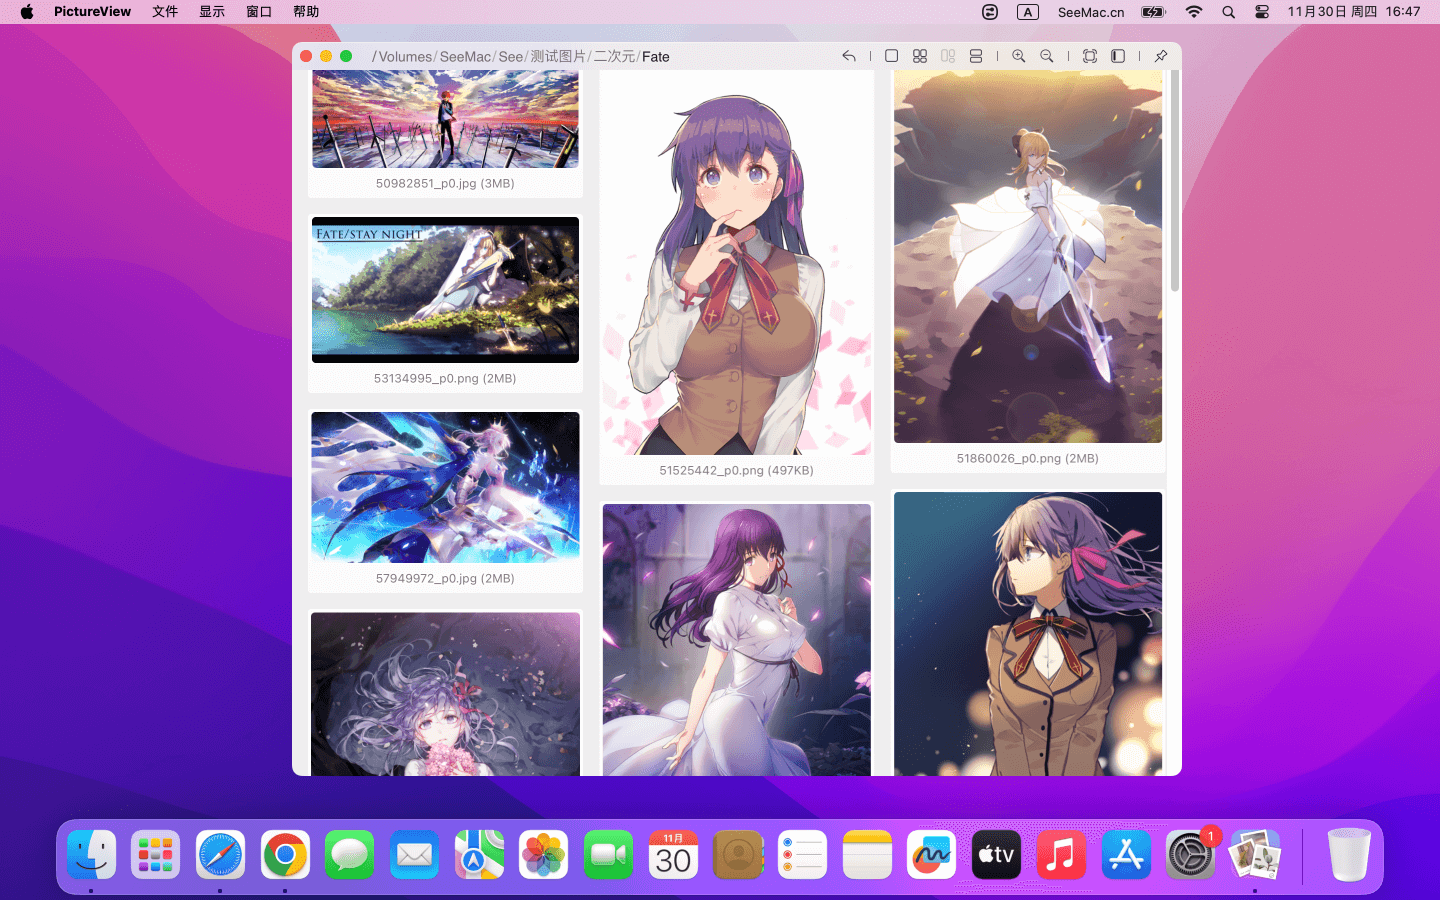Select the greyed waterfall layout icon

[948, 56]
